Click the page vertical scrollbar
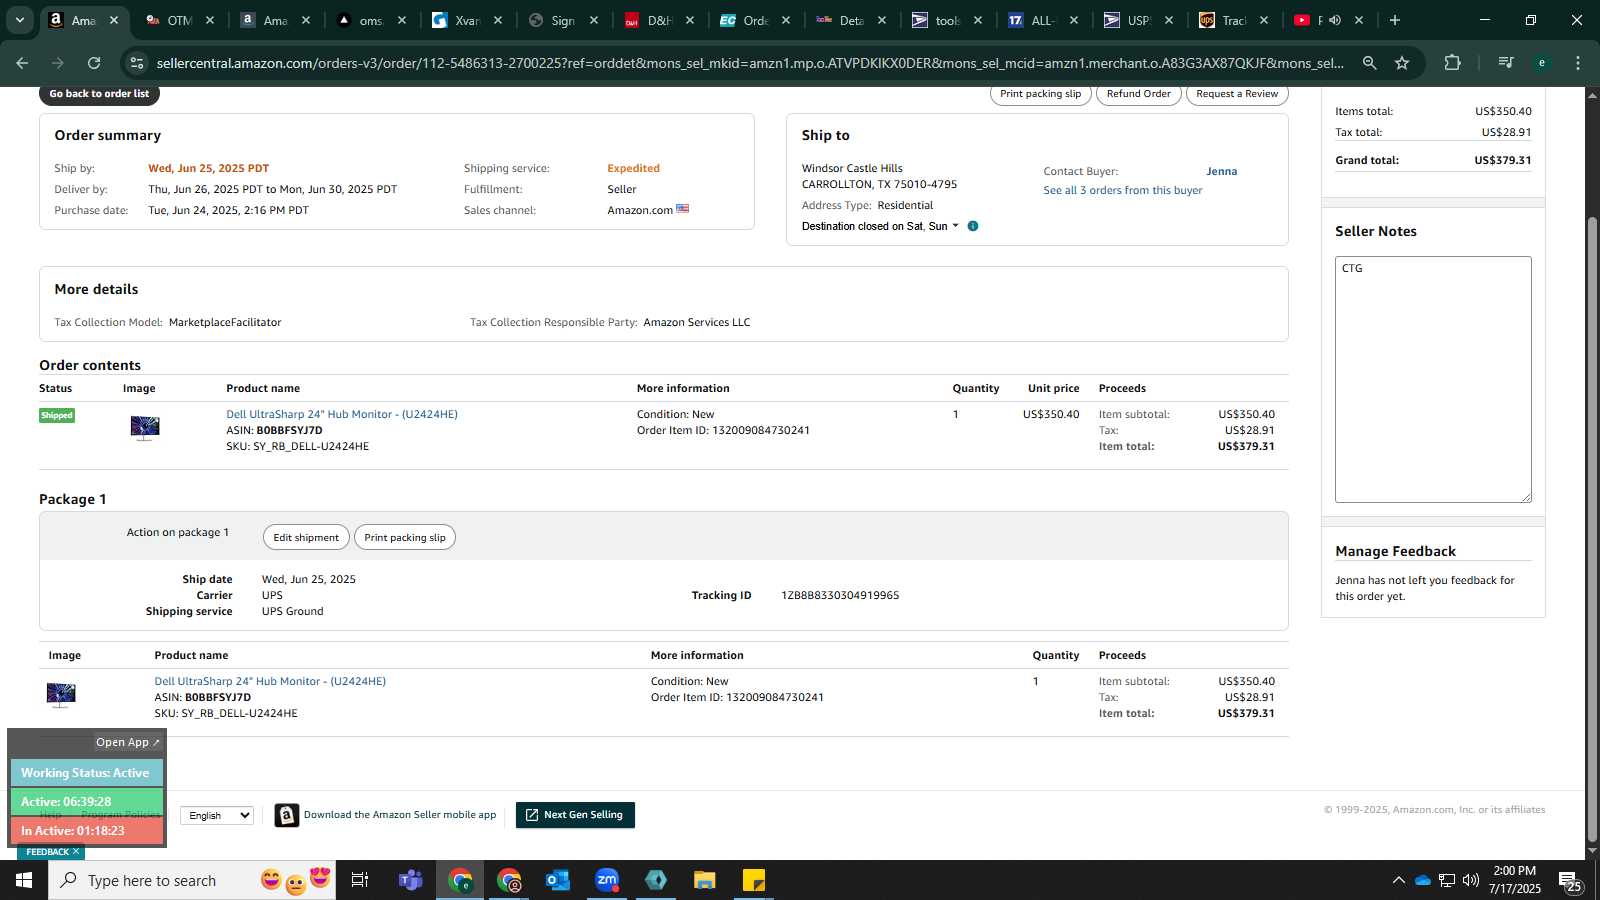Image resolution: width=1600 pixels, height=900 pixels. pos(1592,528)
